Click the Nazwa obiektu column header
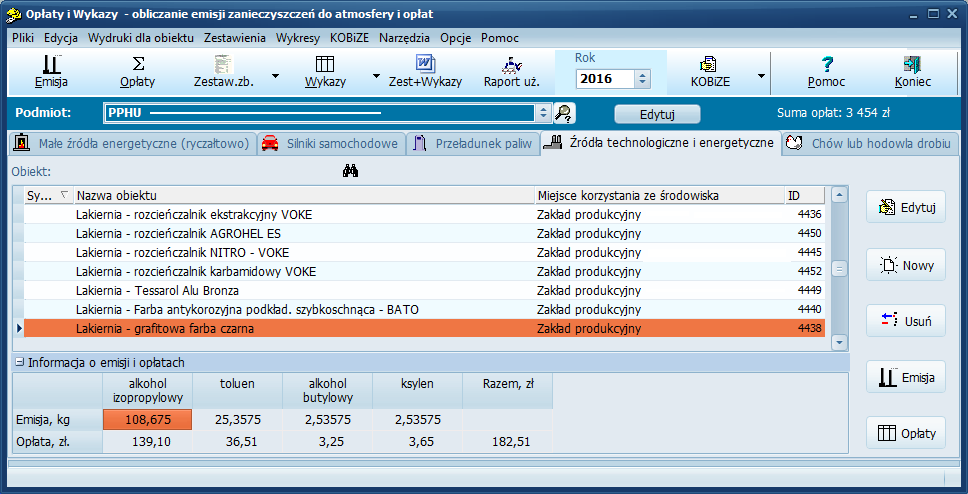The height and width of the screenshot is (494, 968). click(x=304, y=196)
